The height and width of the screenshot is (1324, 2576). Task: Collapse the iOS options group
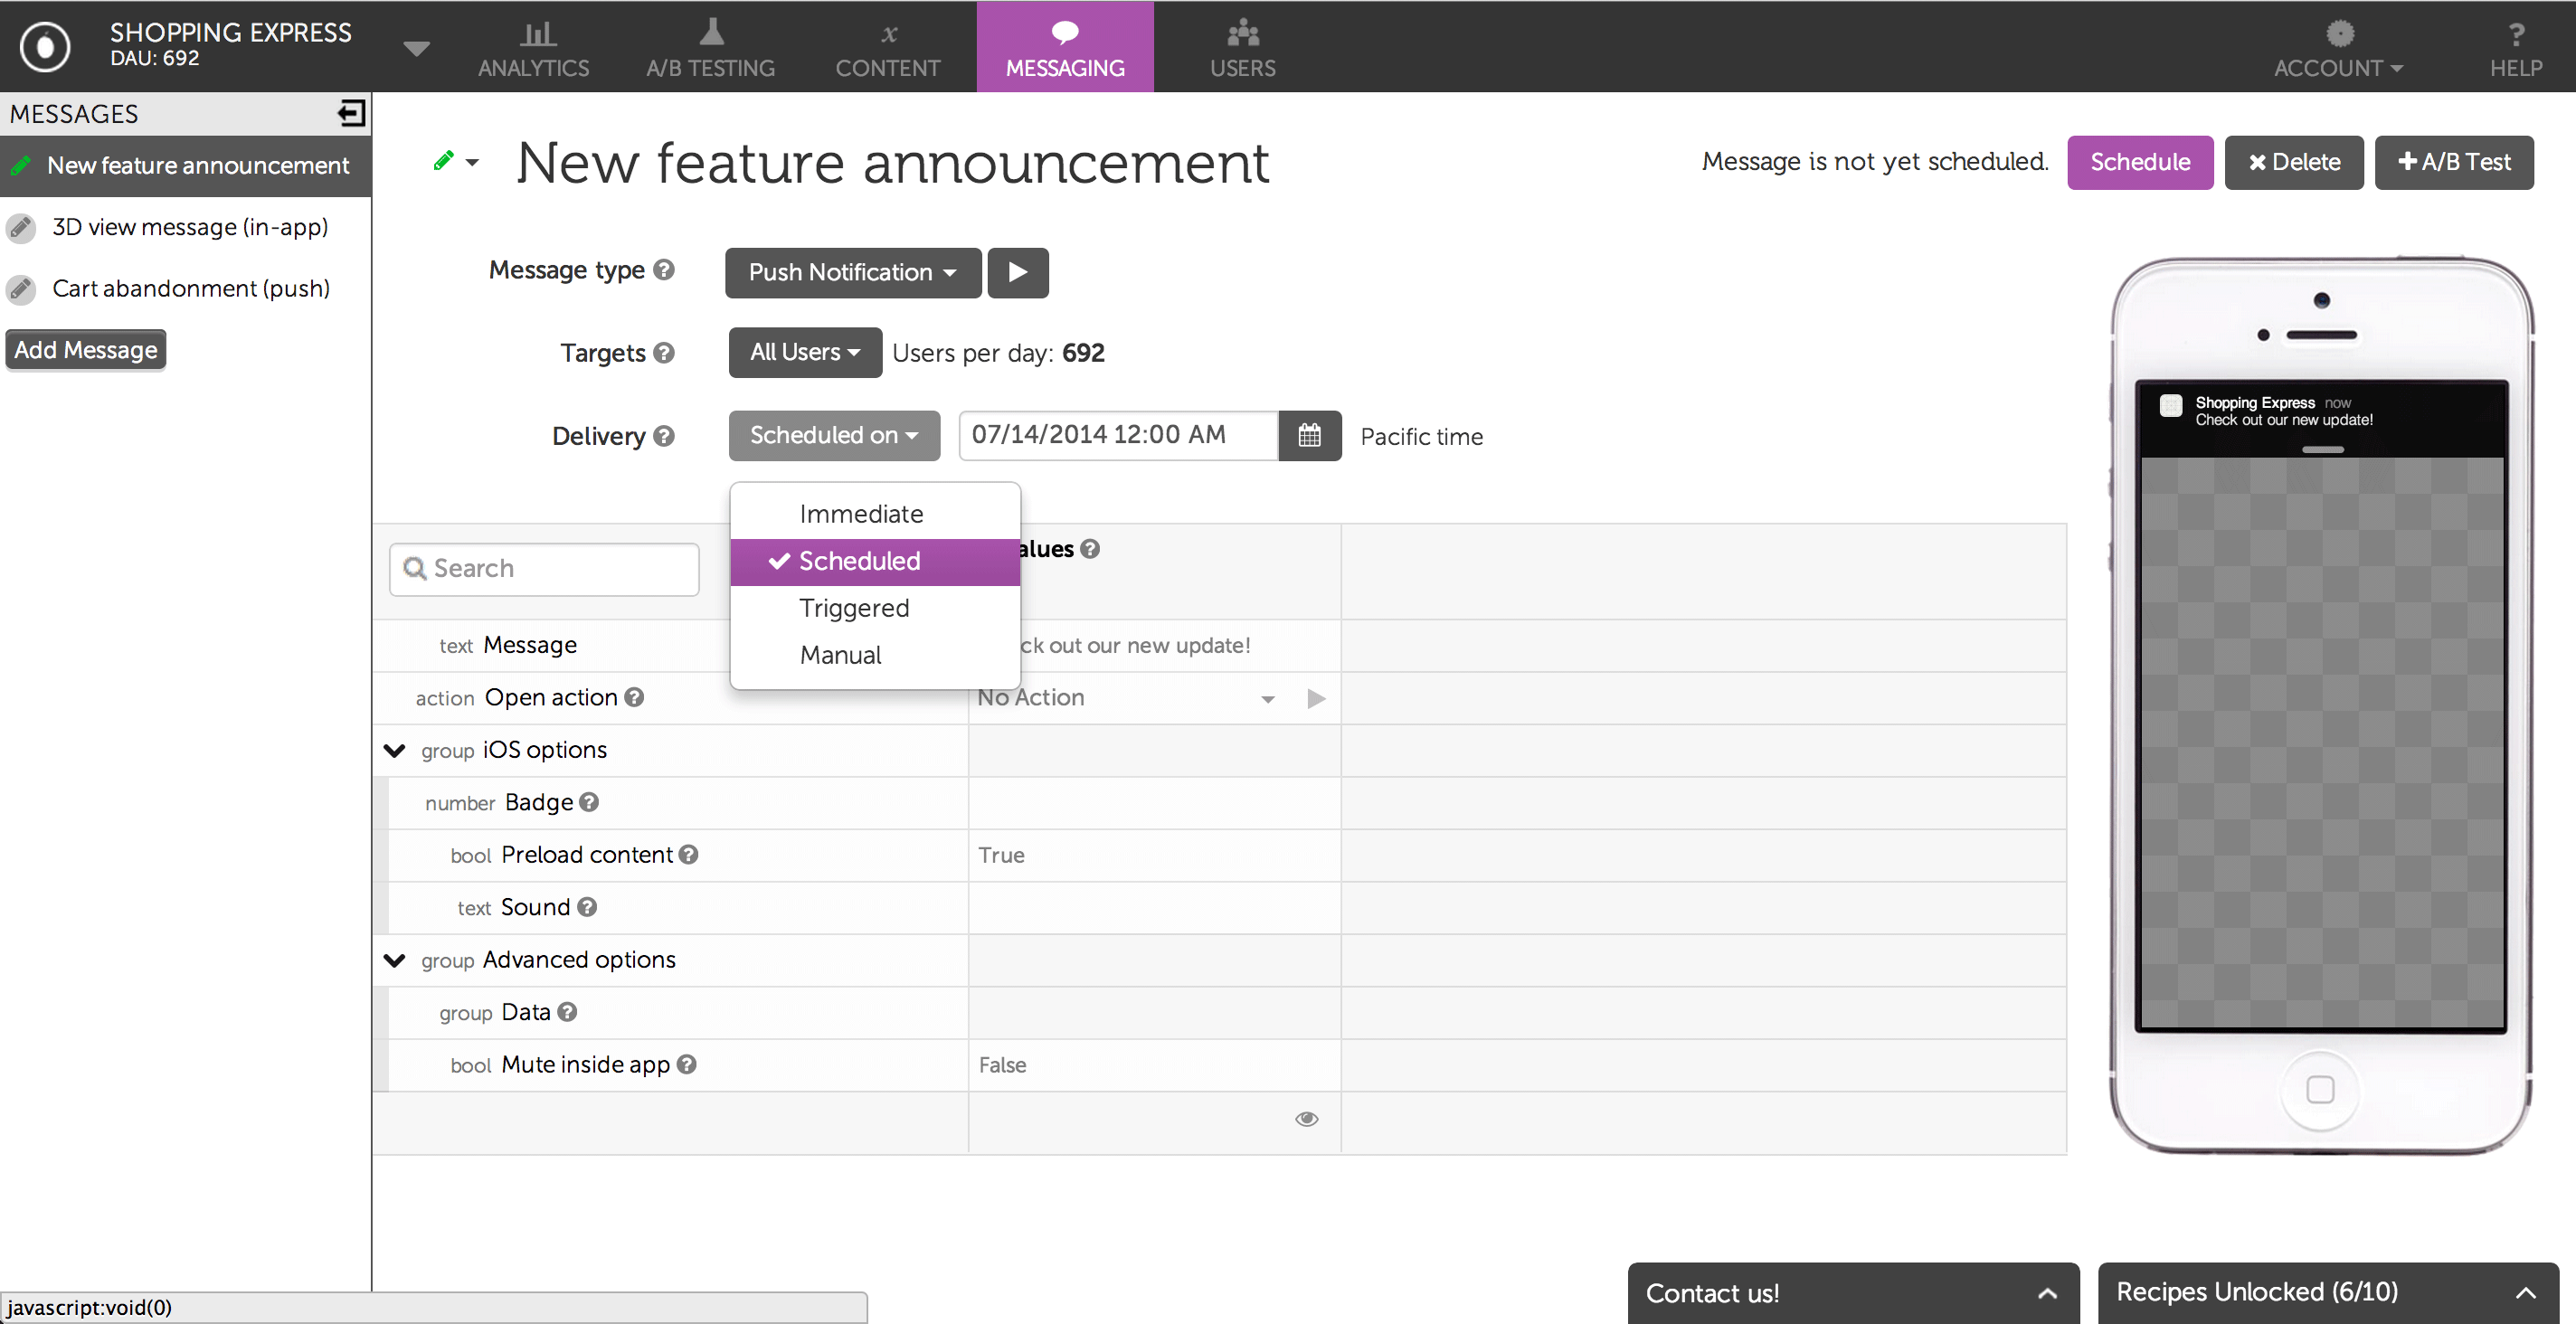[x=395, y=750]
